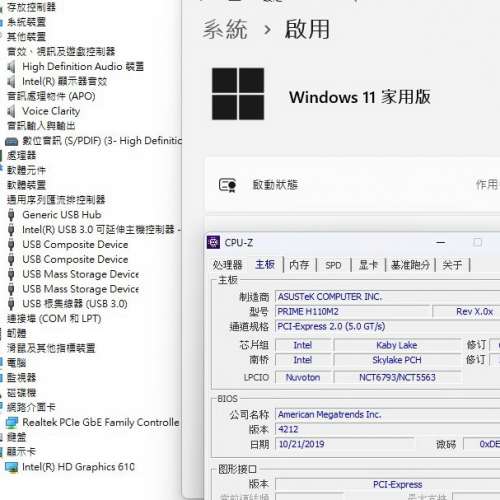This screenshot has width=500, height=500.
Task: Click the Skylake PCH southbridge field
Action: (397, 360)
